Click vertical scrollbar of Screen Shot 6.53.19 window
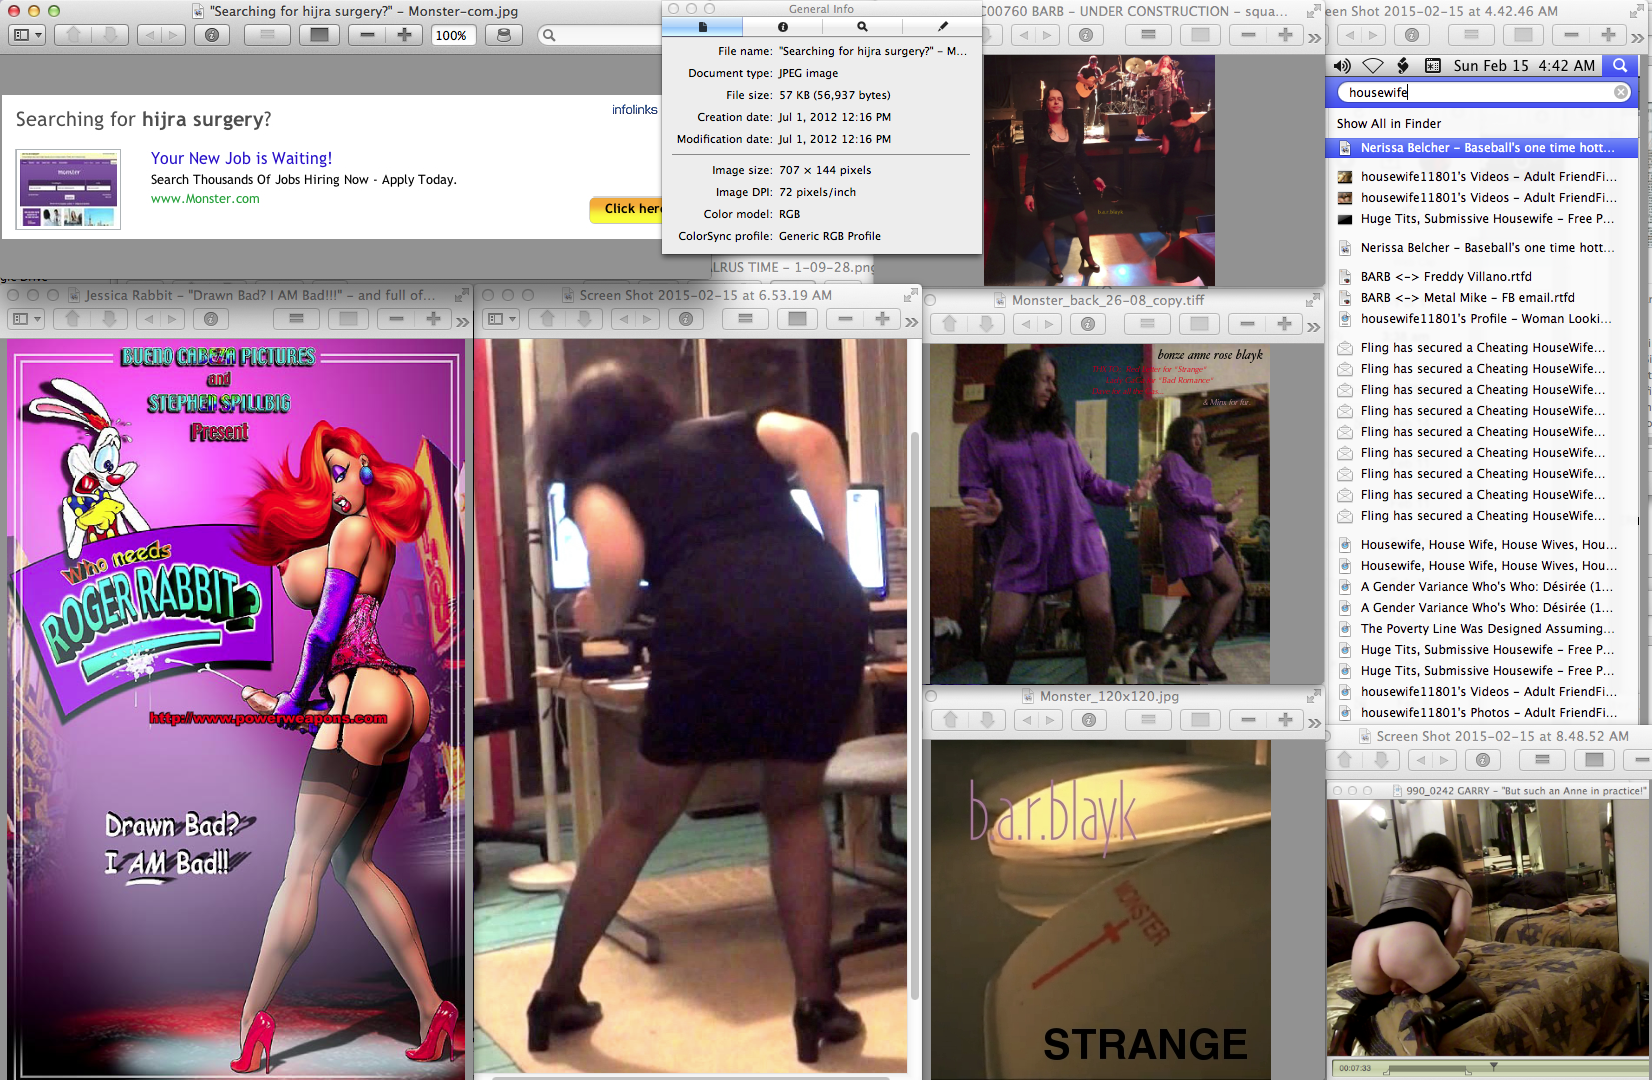This screenshot has width=1652, height=1080. coord(914,715)
